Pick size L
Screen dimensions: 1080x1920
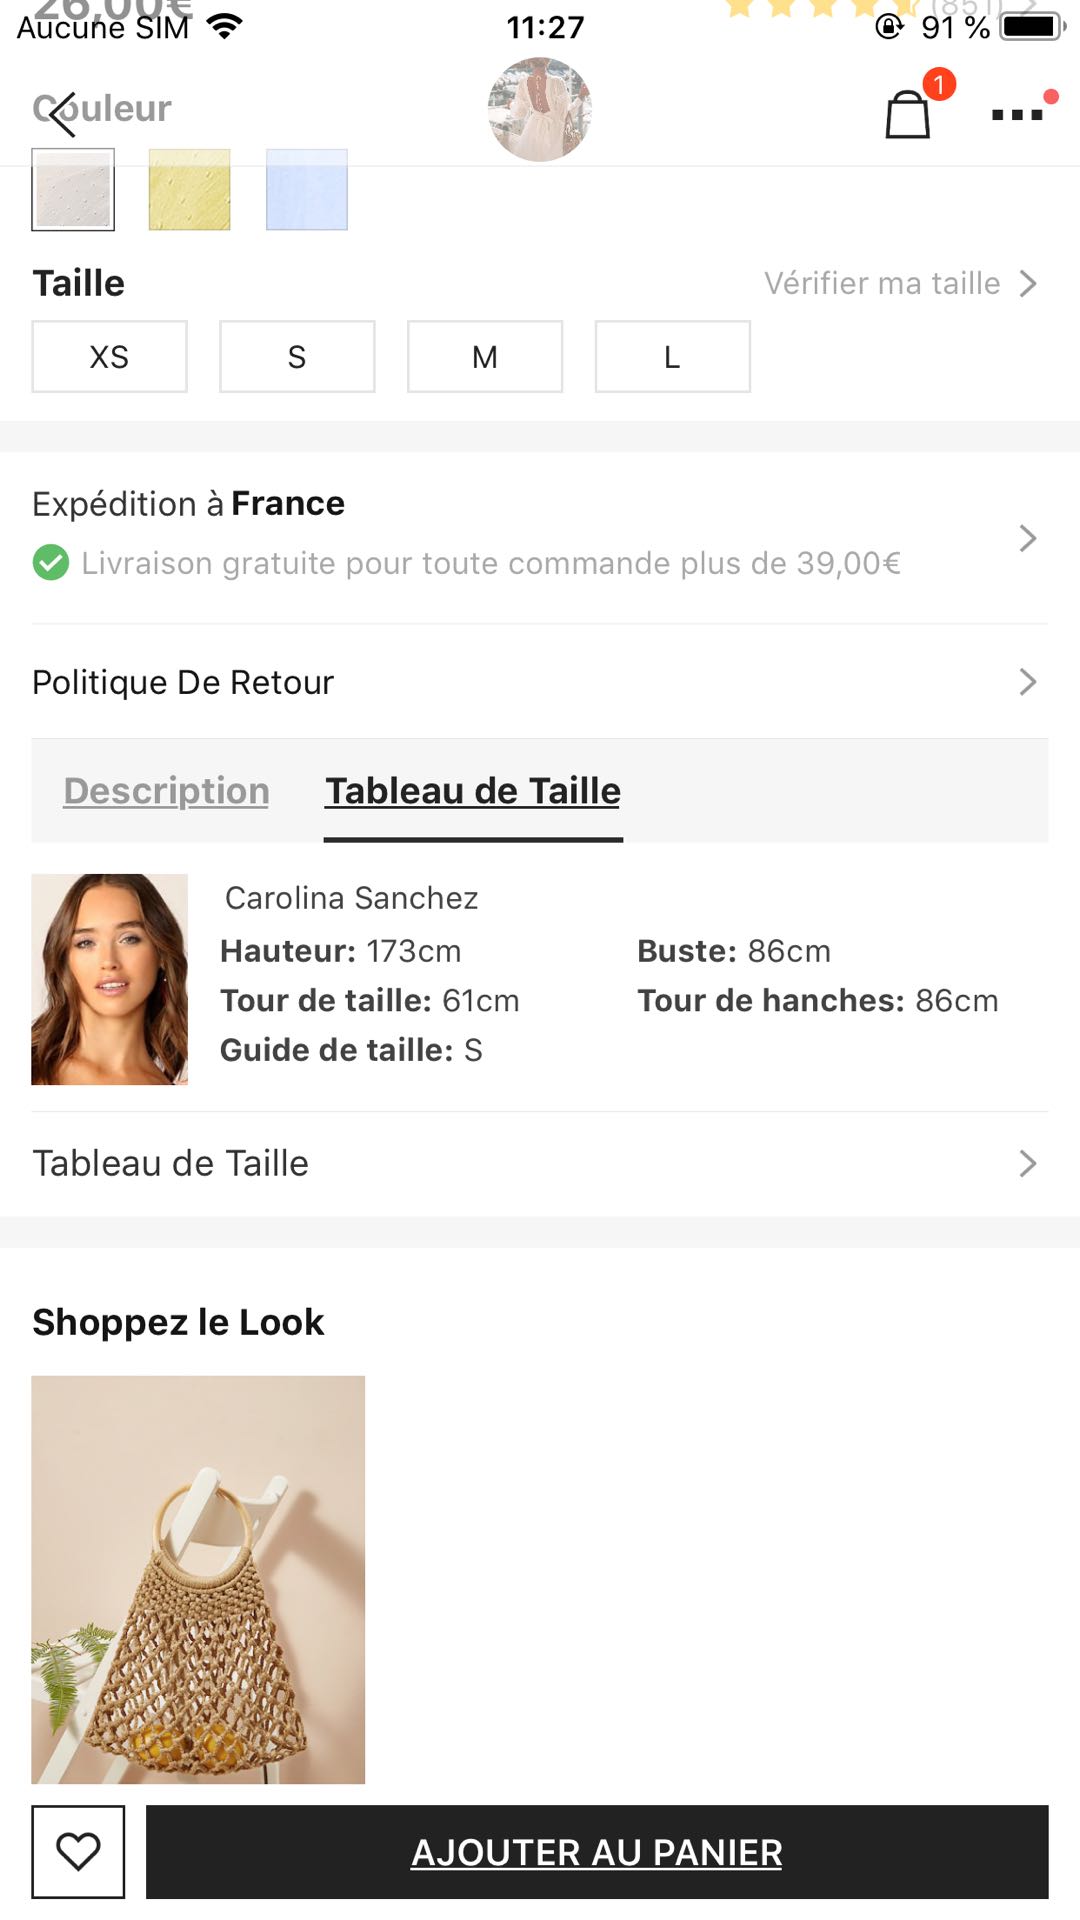(x=672, y=357)
